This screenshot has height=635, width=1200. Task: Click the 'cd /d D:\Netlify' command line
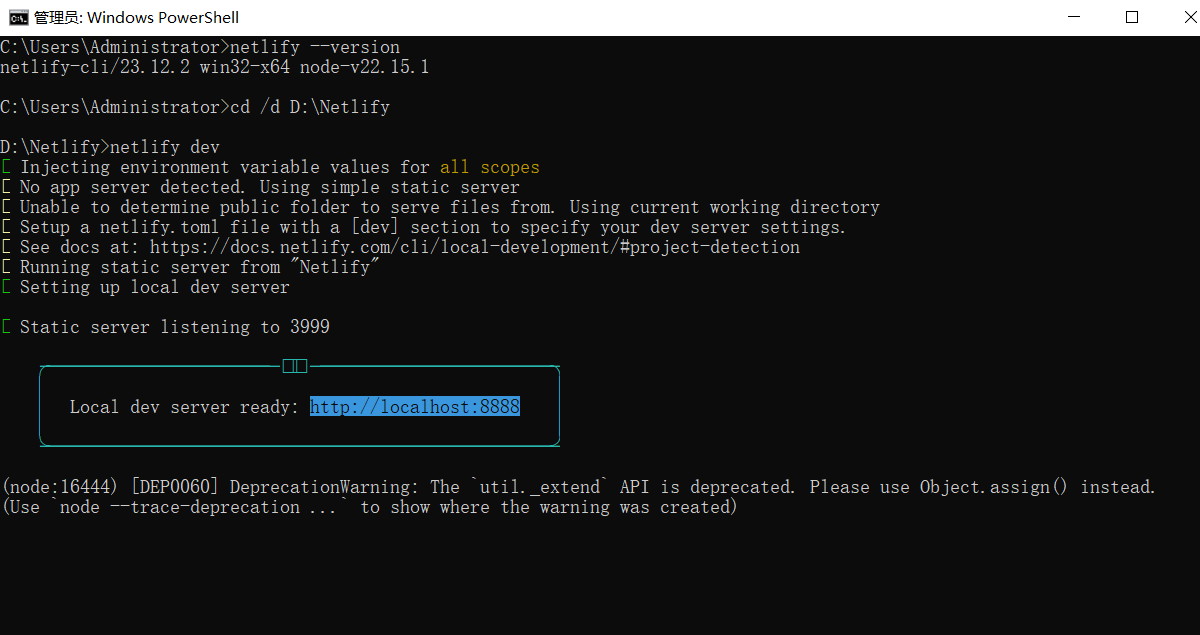pos(195,107)
